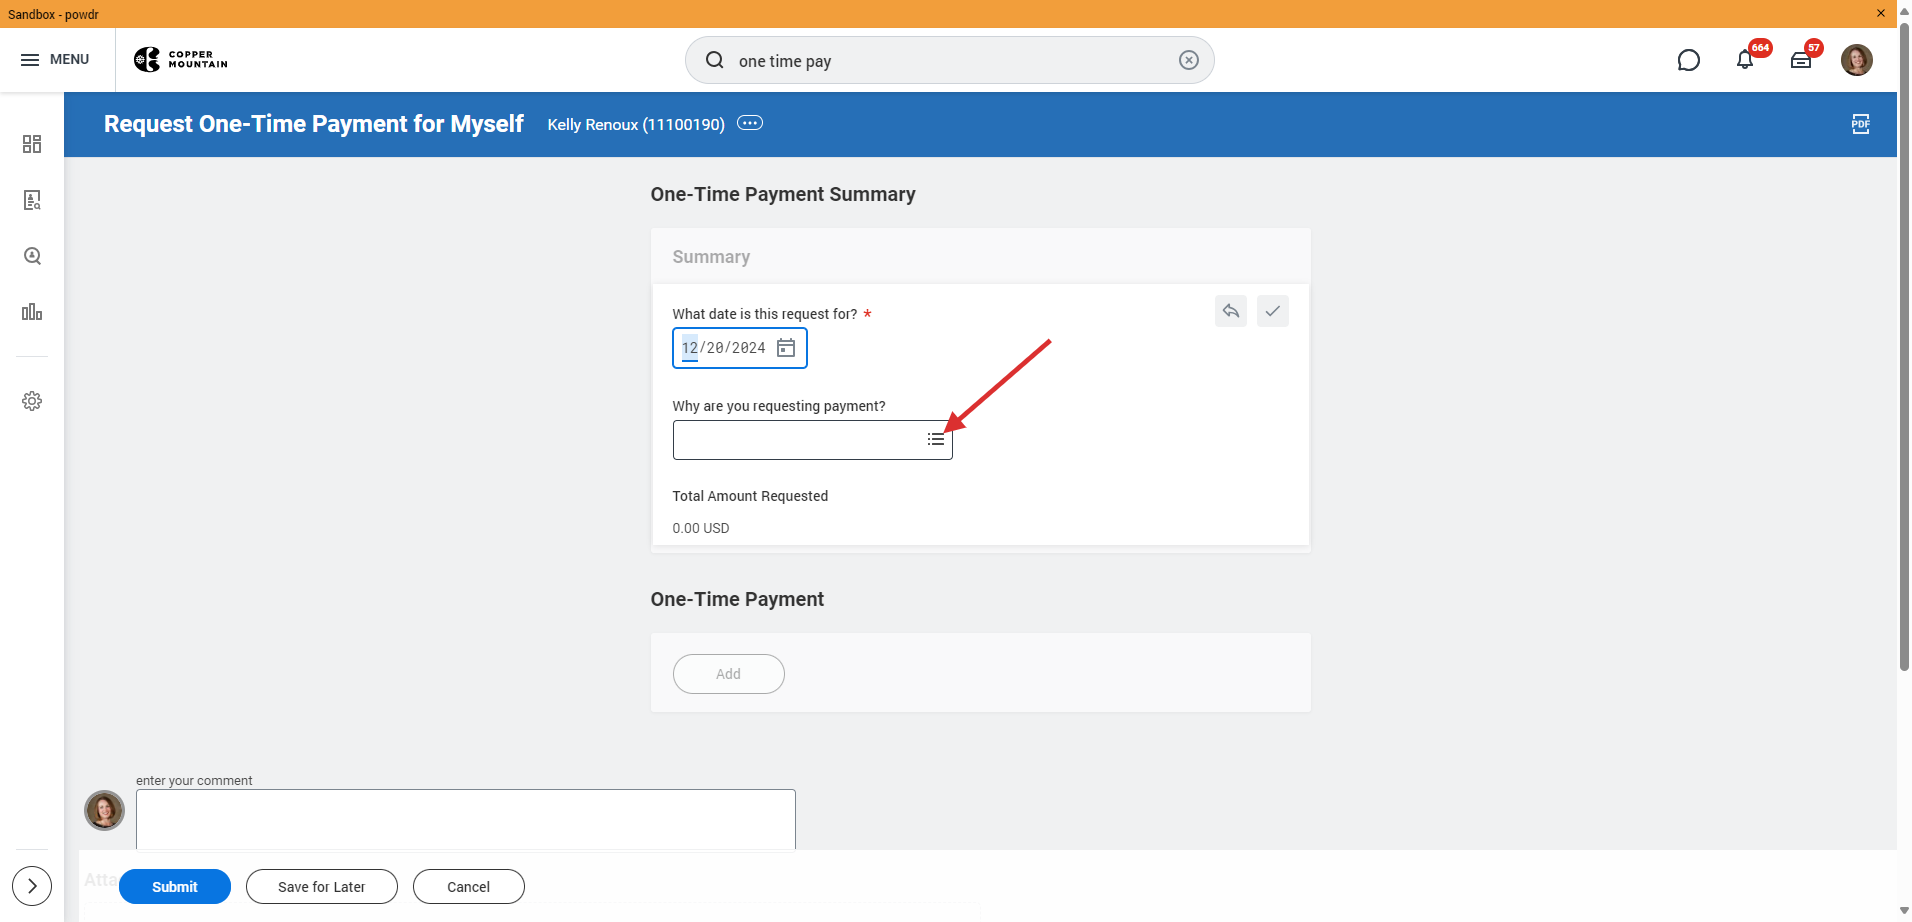
Task: Click in the 'one time pay' search field
Action: 950,60
